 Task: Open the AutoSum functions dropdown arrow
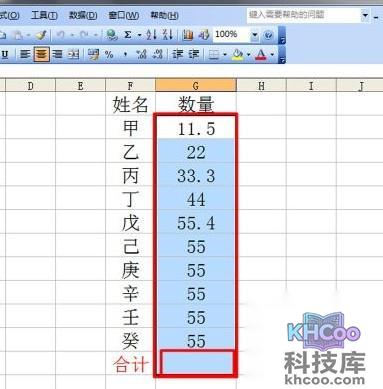point(139,35)
